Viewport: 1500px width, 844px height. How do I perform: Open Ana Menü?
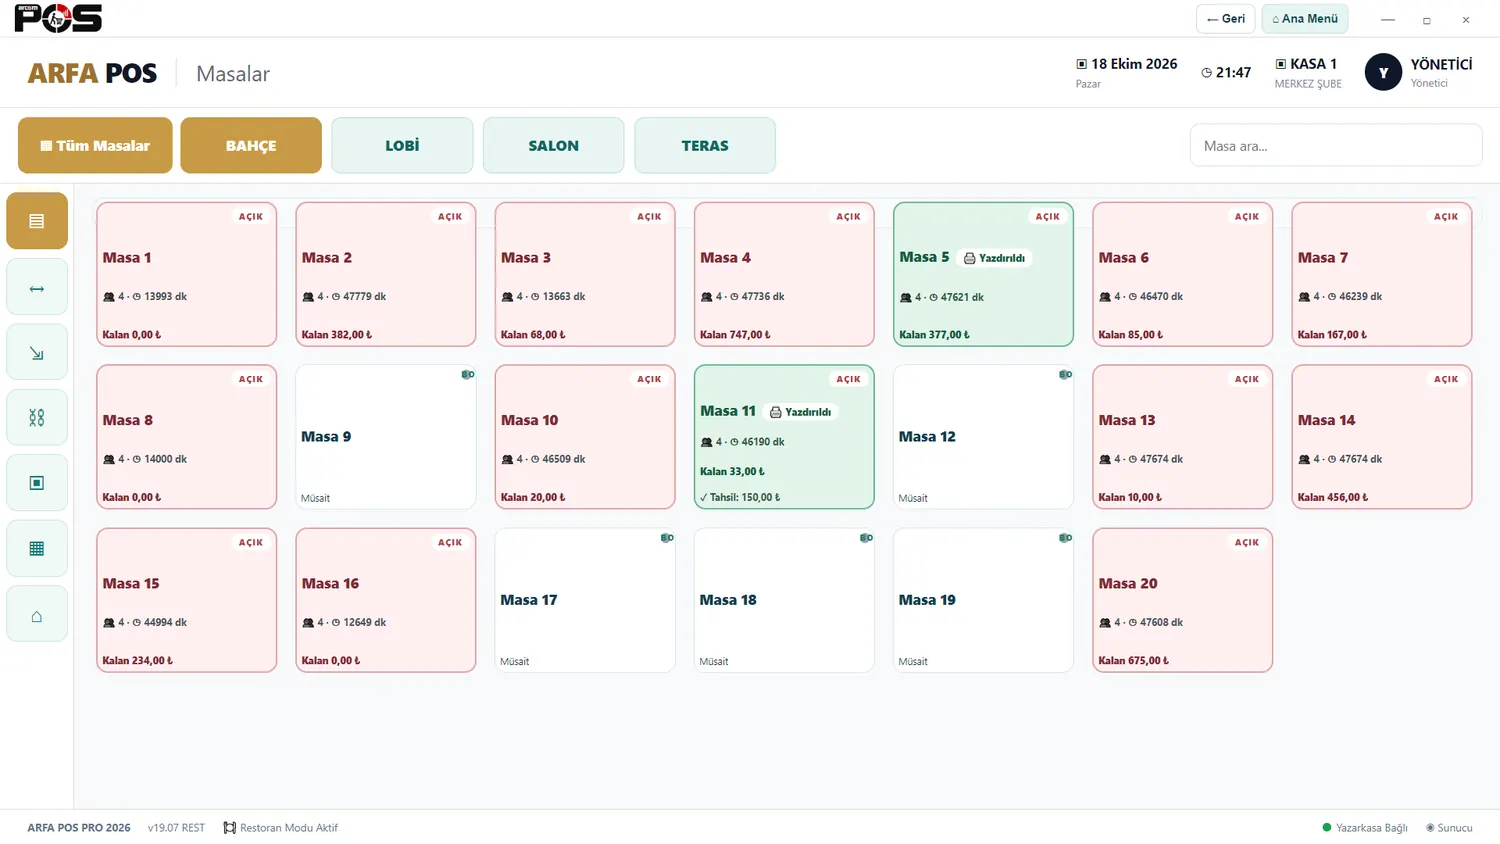click(x=1305, y=19)
